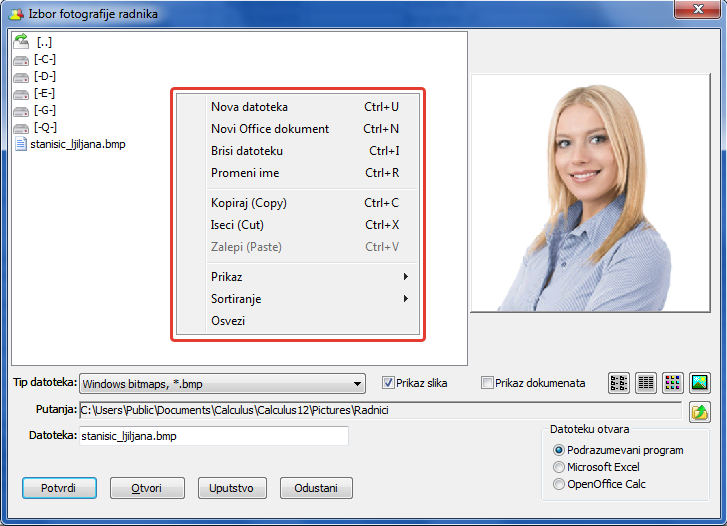Select the Microsoft Excel radio option
This screenshot has height=526, width=727.
click(559, 467)
